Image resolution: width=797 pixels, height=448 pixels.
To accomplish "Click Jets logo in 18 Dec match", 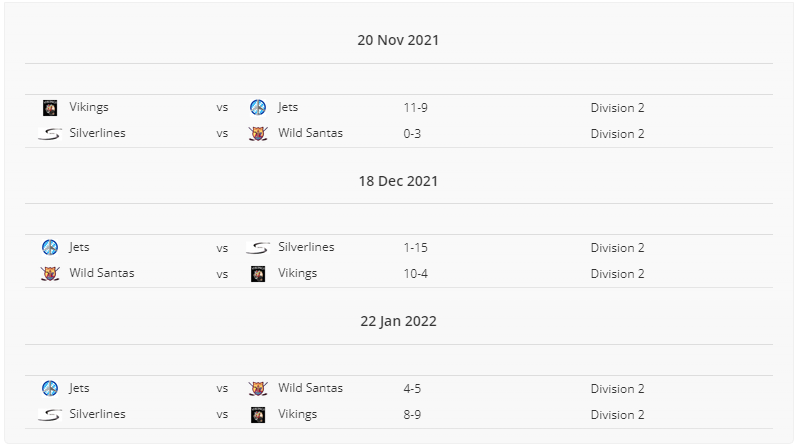I will pos(50,248).
